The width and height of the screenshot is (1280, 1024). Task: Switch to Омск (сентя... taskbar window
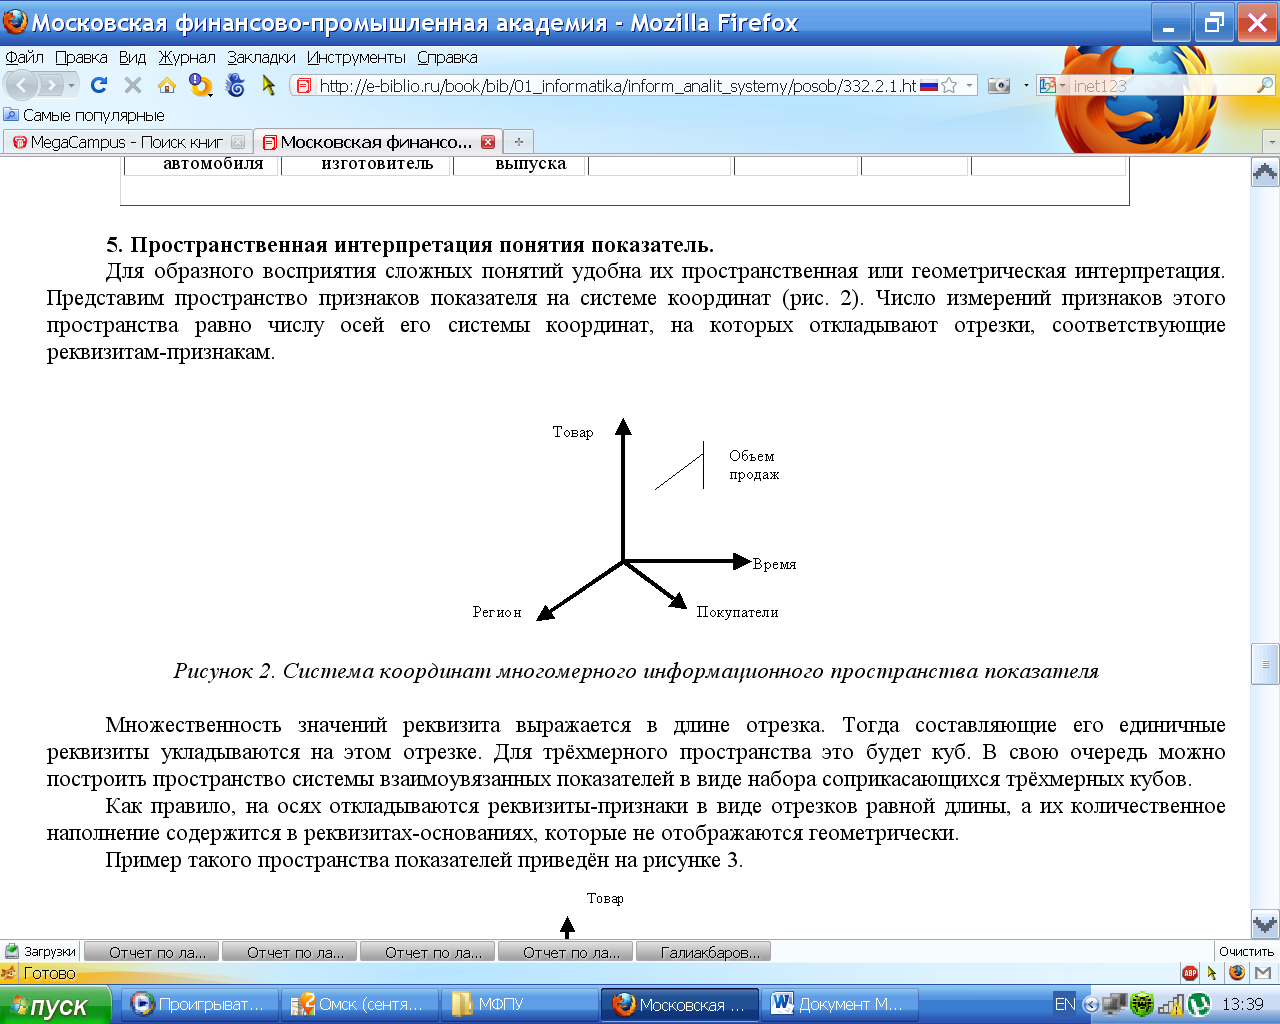[x=360, y=1004]
